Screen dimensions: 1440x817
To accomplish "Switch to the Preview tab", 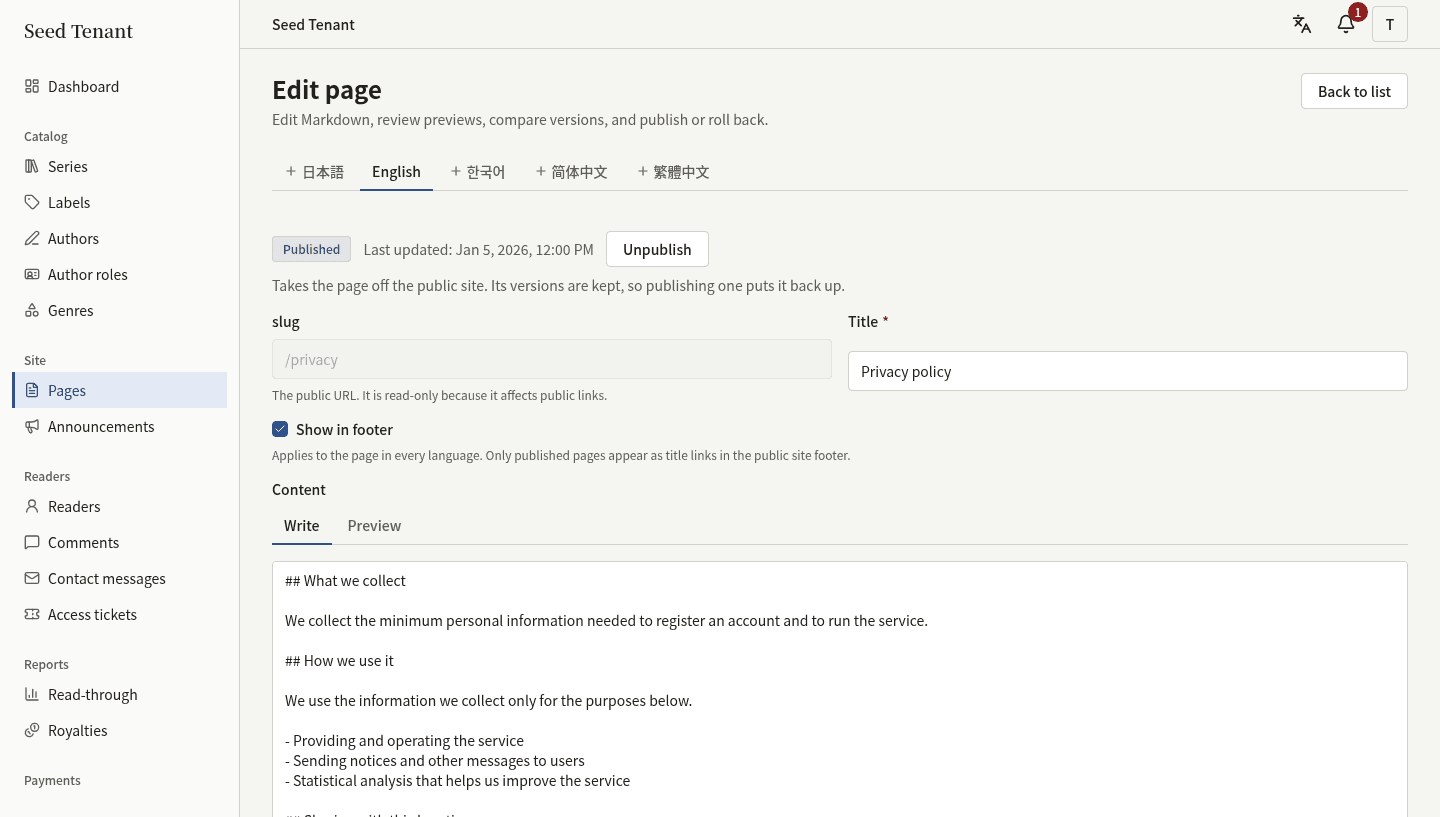I will click(374, 526).
